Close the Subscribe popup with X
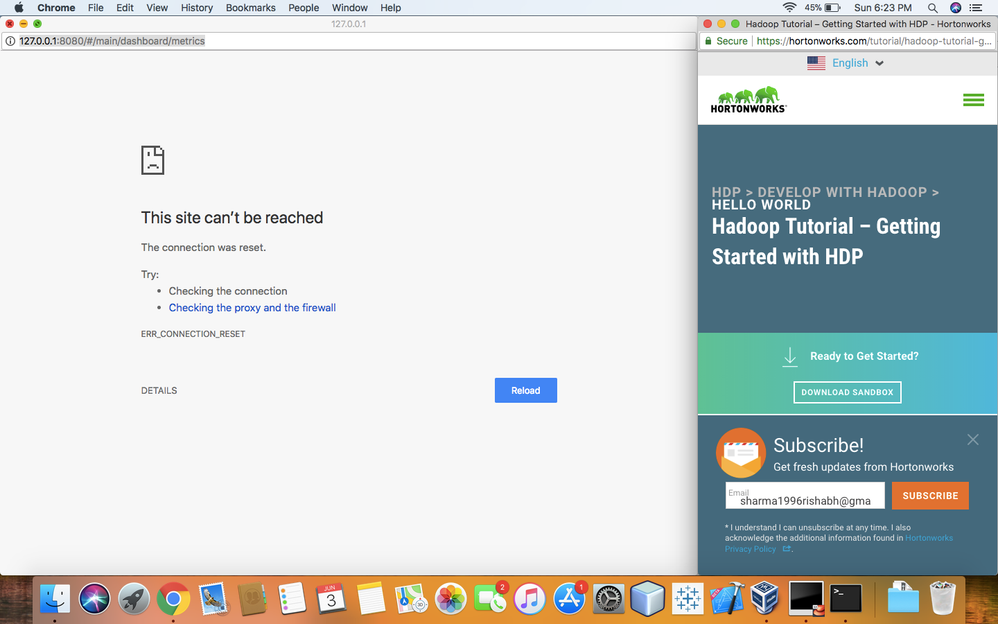Screen dimensions: 998x624 973,439
